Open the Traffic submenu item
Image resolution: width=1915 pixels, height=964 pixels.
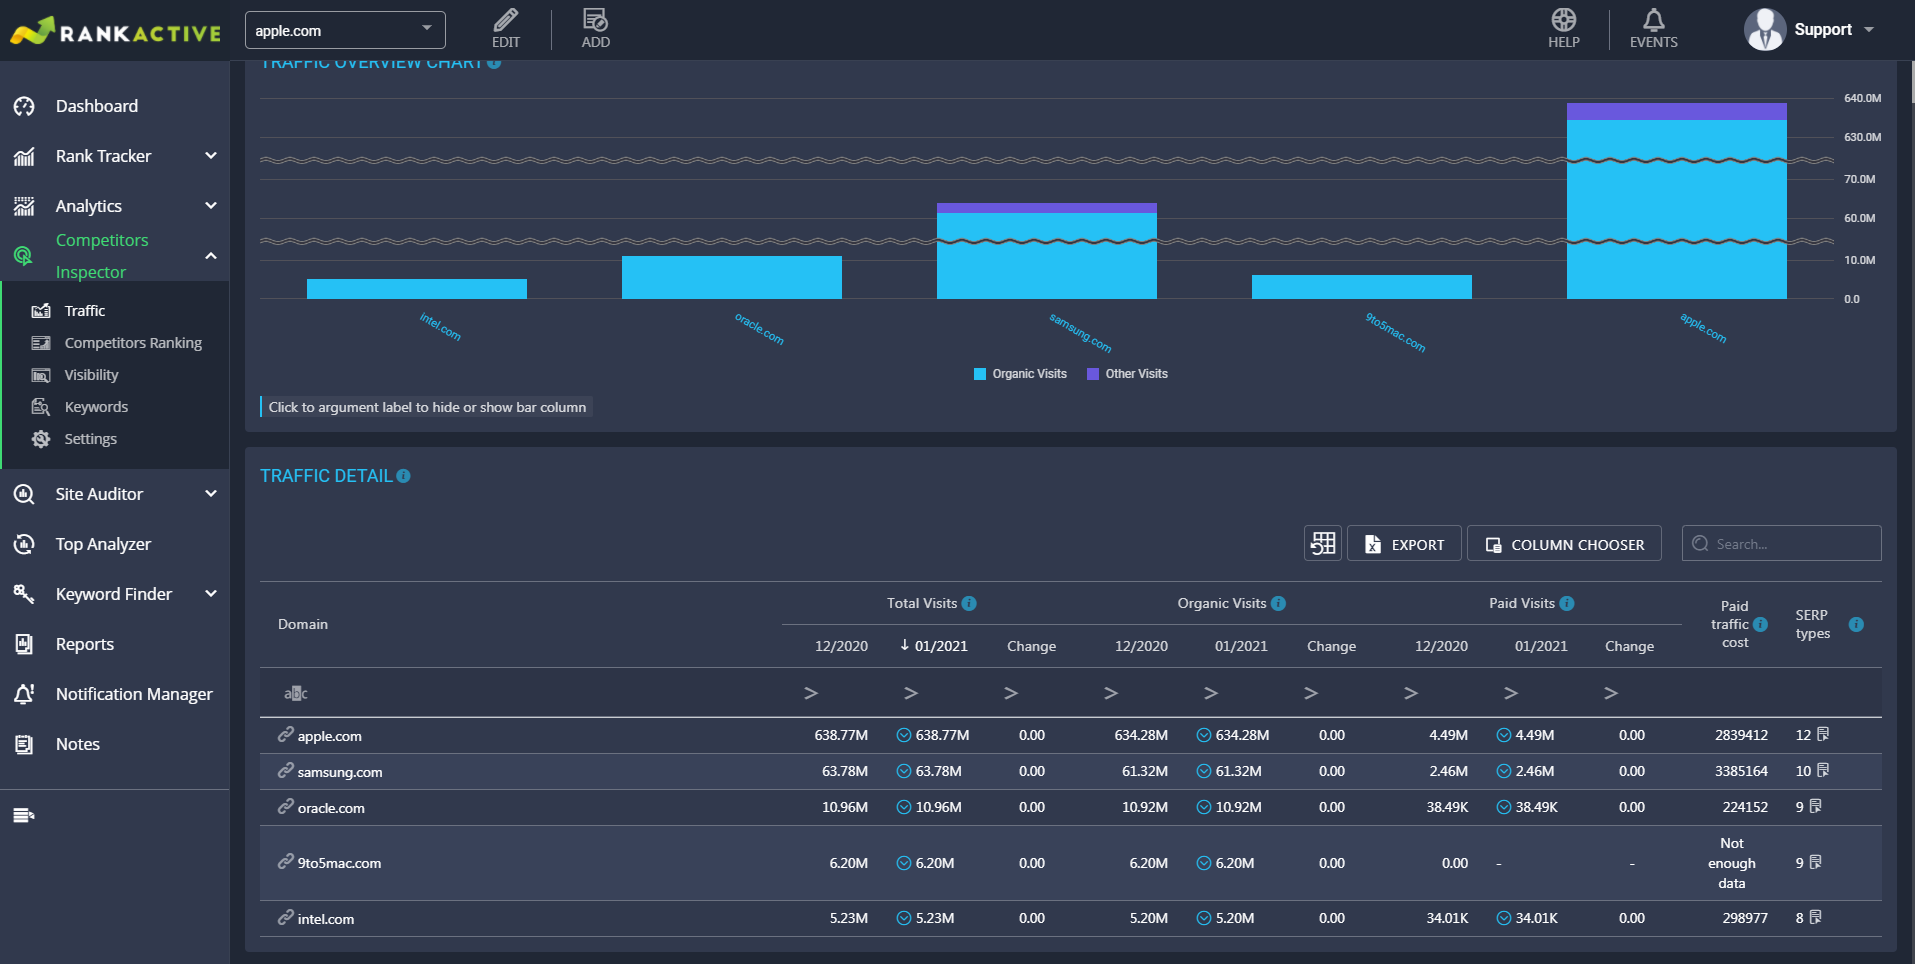(x=85, y=311)
